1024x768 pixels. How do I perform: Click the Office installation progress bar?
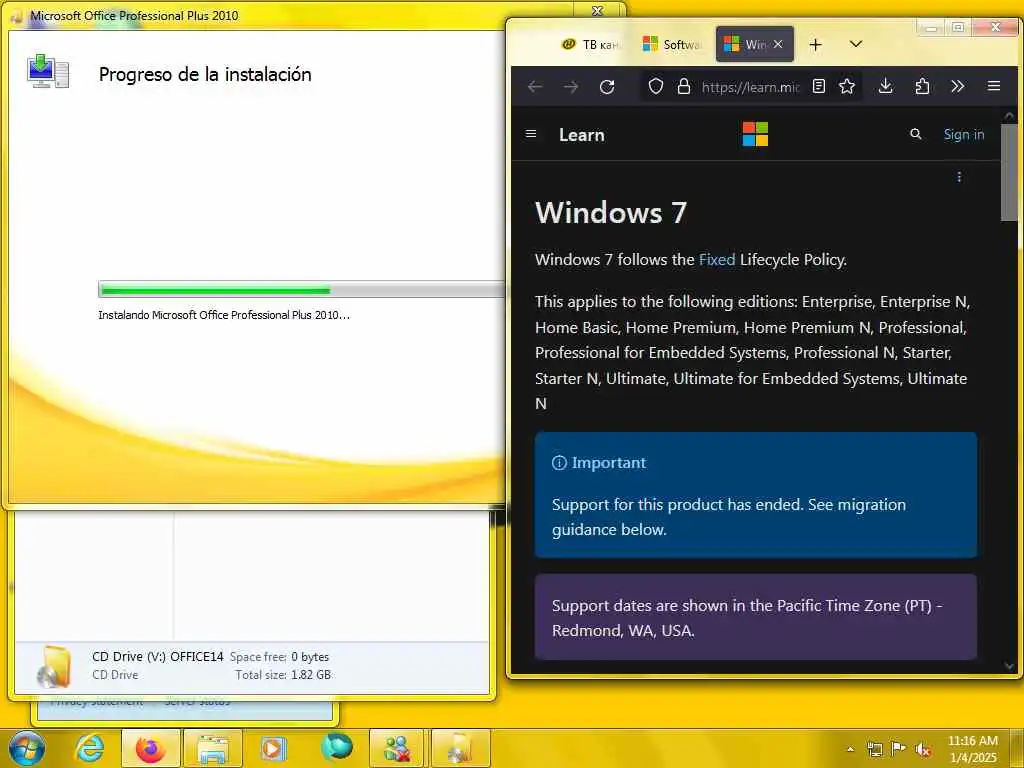tap(302, 289)
